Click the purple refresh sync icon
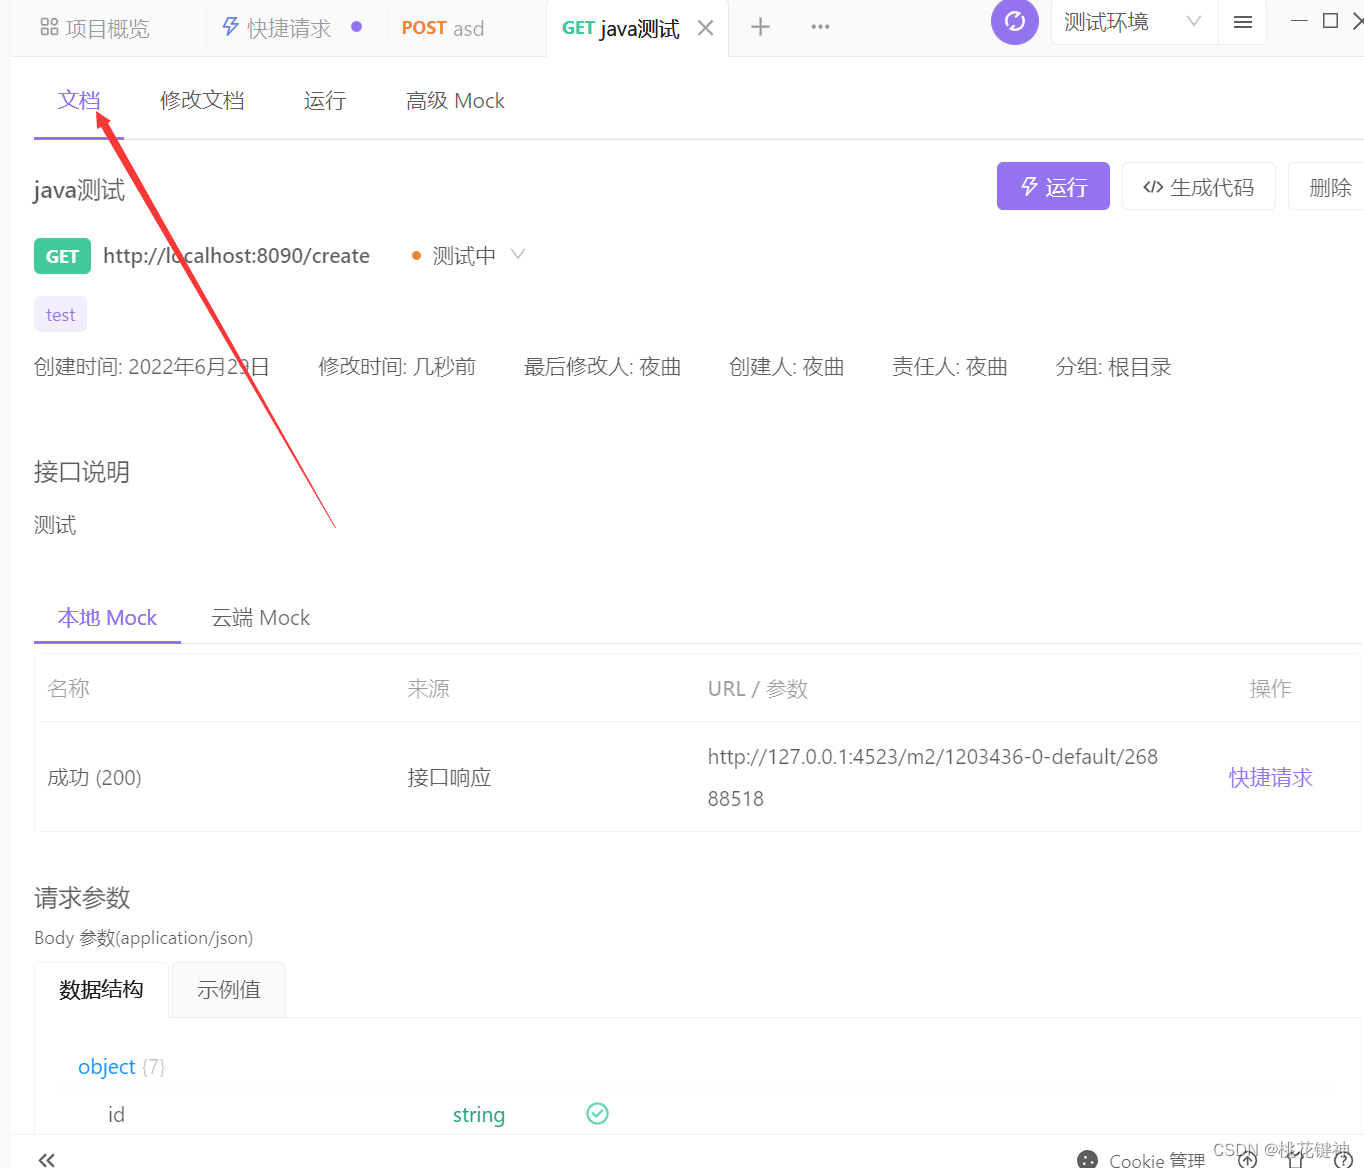Screen dimensions: 1364x1168 pos(1014,21)
